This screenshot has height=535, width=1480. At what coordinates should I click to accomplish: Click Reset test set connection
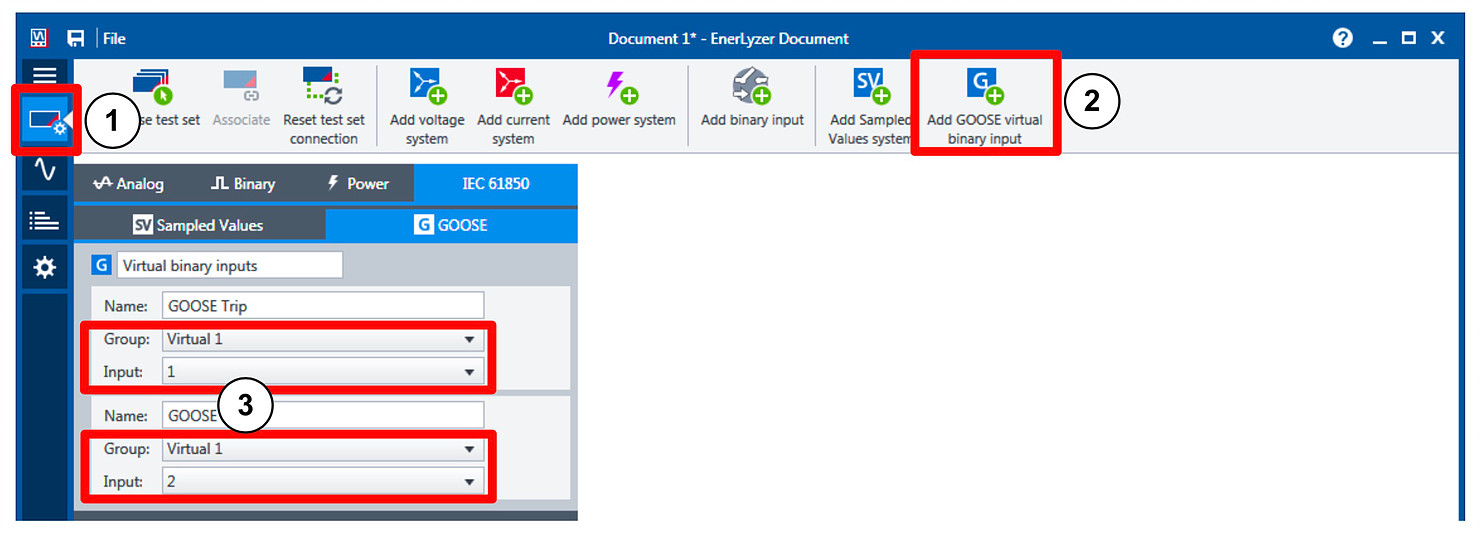pos(323,107)
